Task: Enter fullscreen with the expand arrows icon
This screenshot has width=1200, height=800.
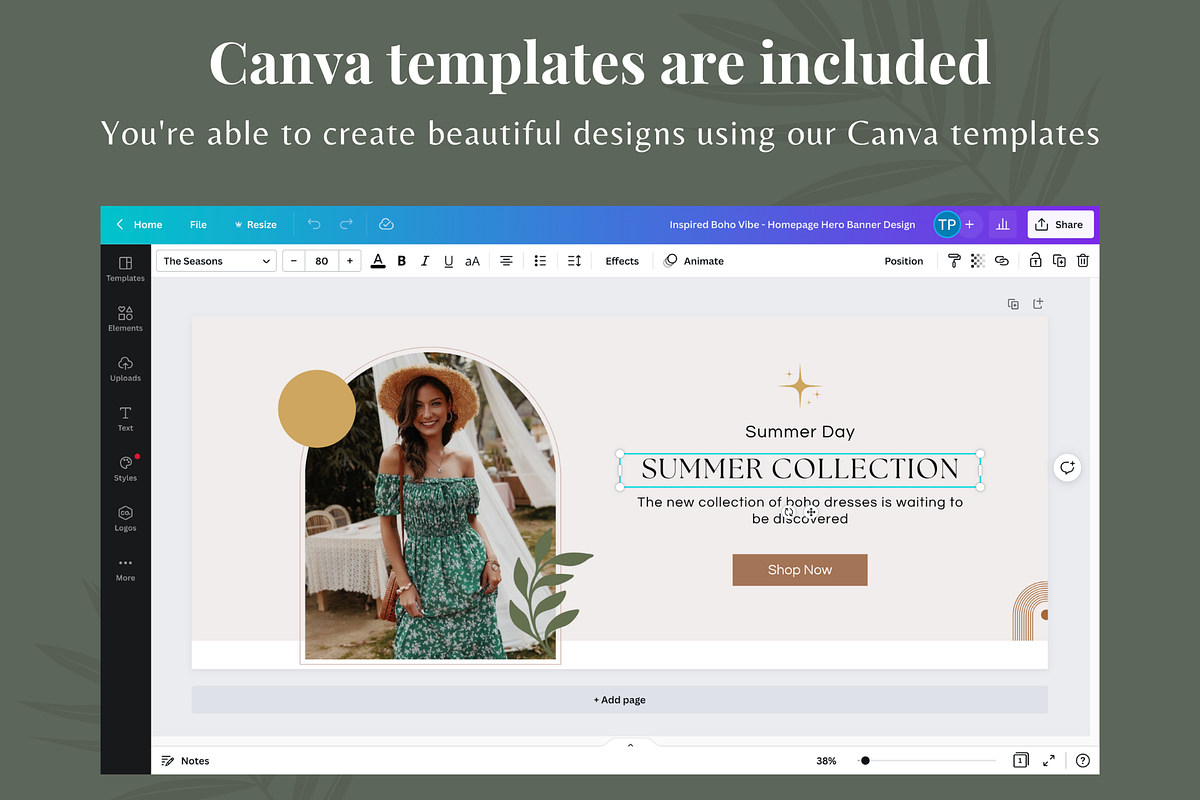Action: pyautogui.click(x=1049, y=761)
